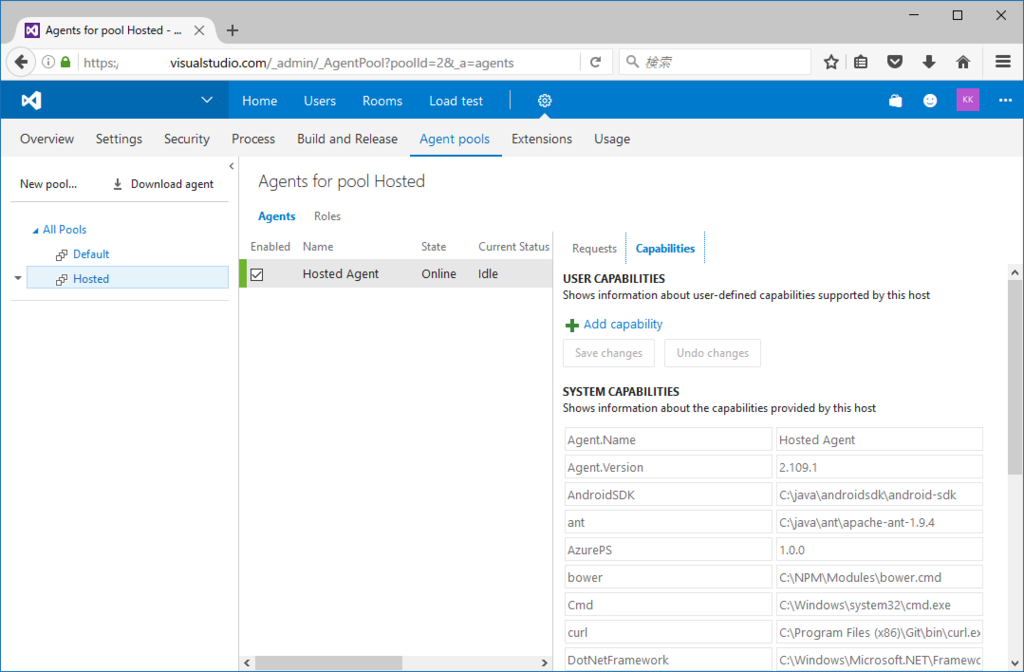Image resolution: width=1024 pixels, height=672 pixels.
Task: Click the State column header
Action: point(434,246)
